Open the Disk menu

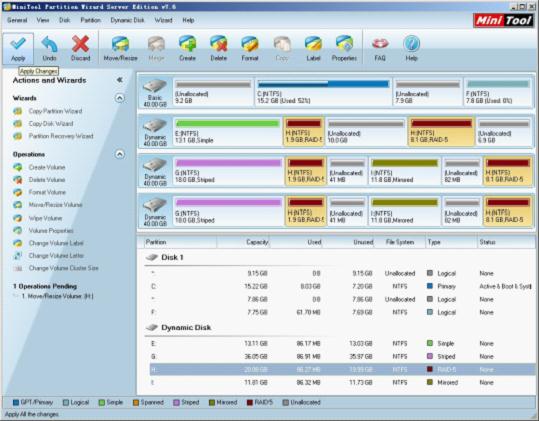(65, 20)
